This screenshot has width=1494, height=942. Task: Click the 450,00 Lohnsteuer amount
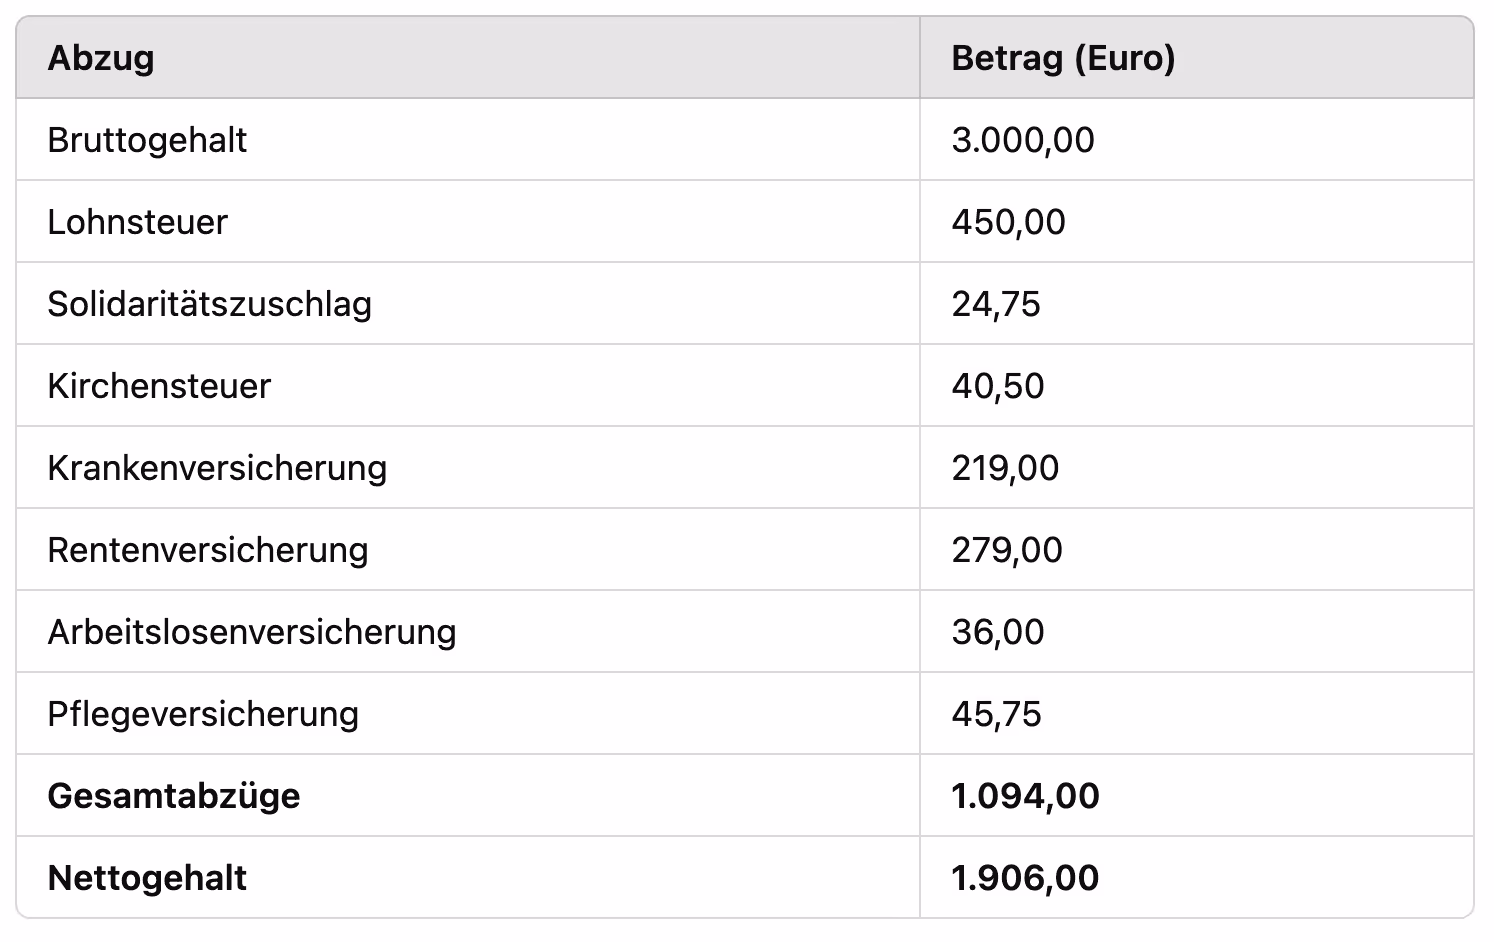pyautogui.click(x=1008, y=222)
